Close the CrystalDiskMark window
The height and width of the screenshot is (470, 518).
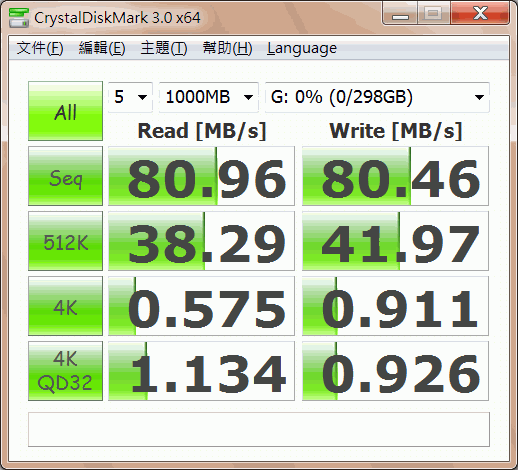tap(480, 14)
